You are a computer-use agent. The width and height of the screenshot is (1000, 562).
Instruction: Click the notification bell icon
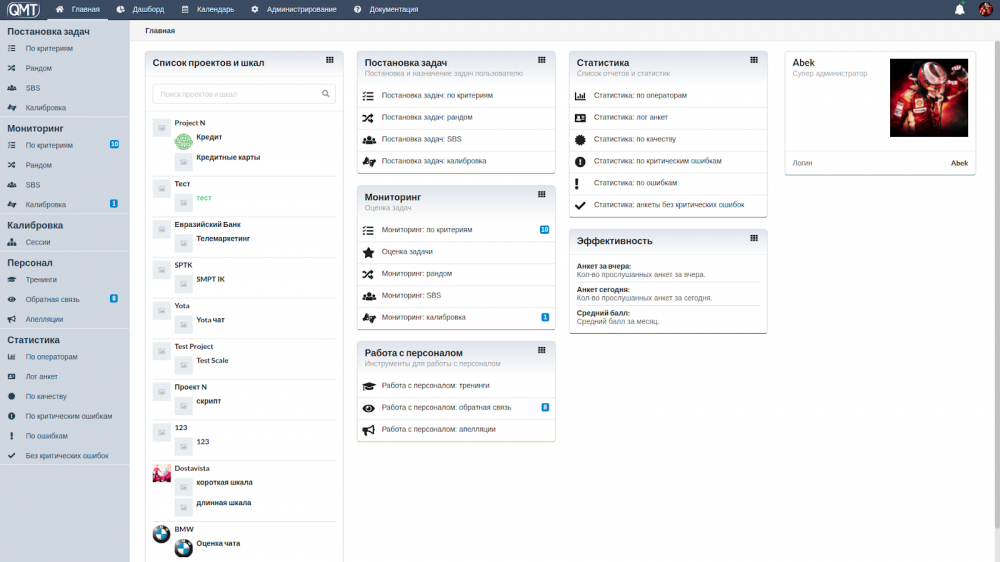click(x=960, y=9)
